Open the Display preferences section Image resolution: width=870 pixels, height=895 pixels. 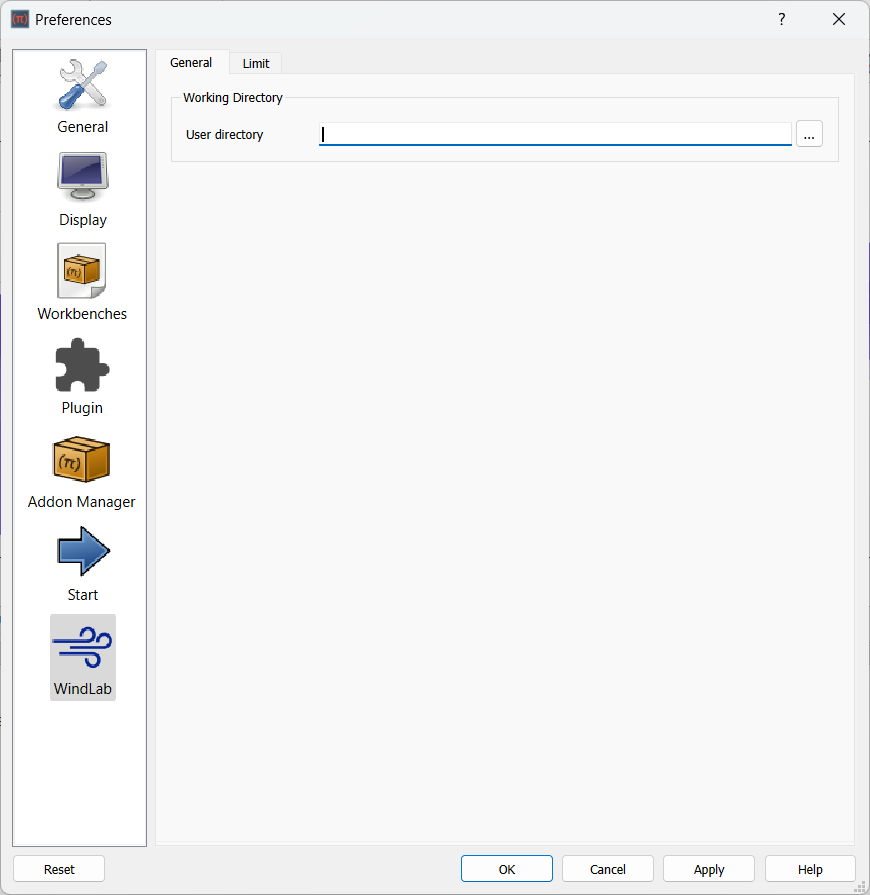(82, 190)
